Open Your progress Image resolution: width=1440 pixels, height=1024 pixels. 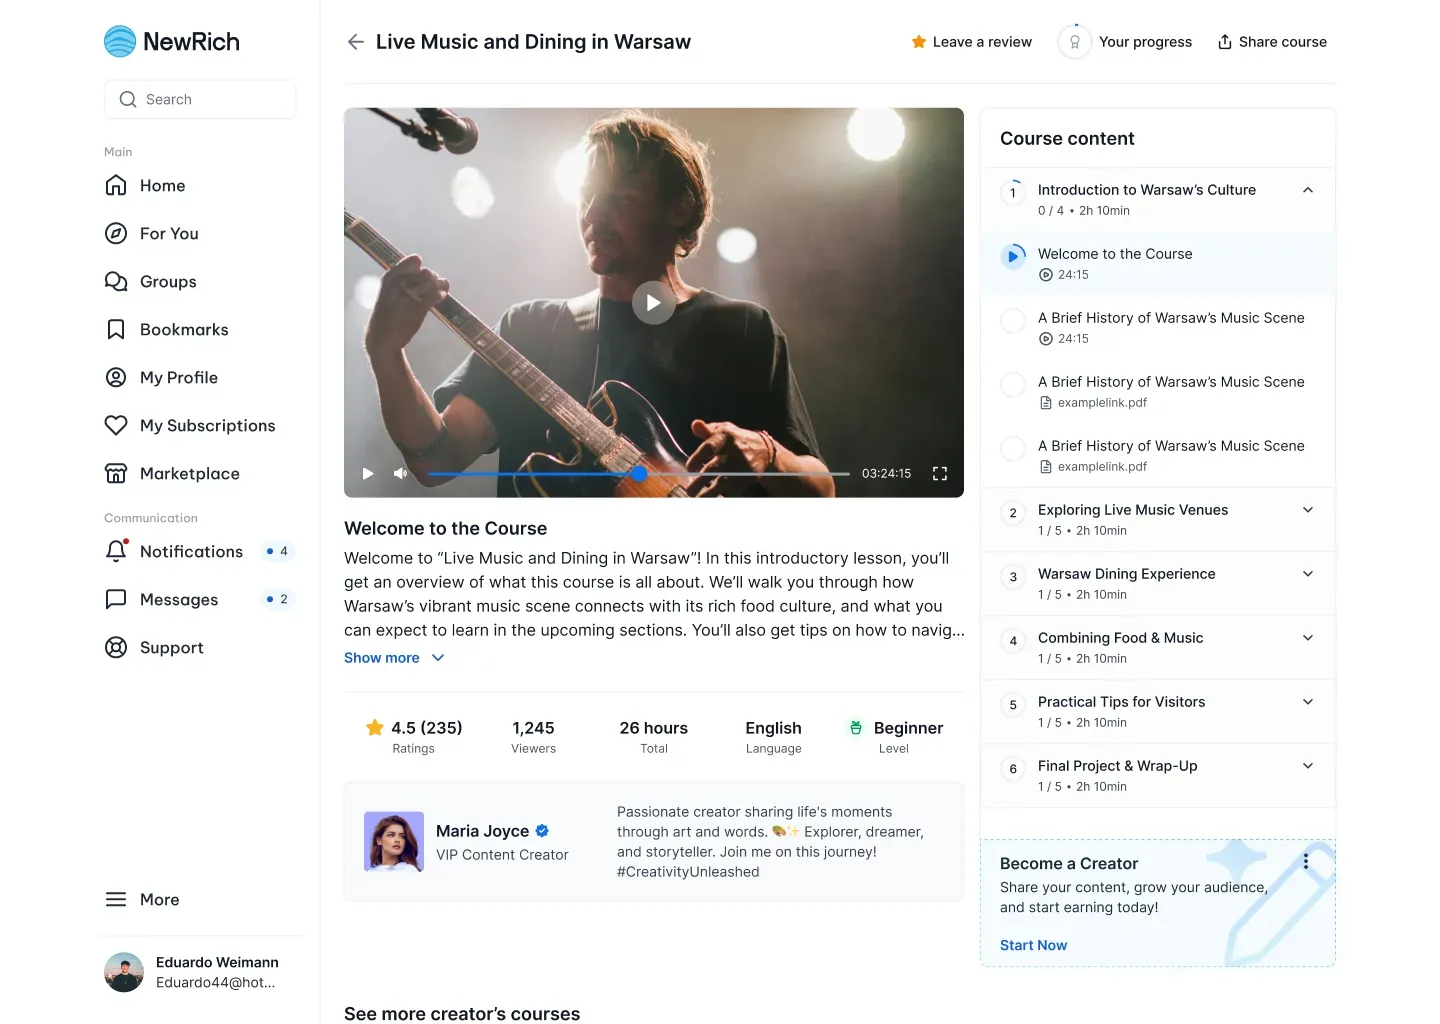click(1125, 41)
